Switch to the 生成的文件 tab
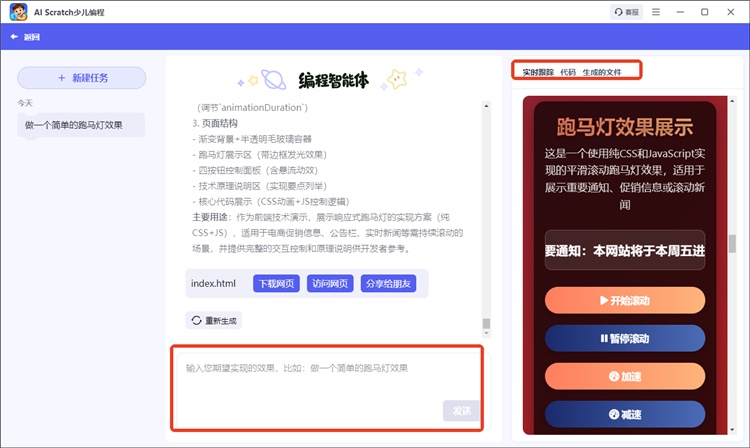 (x=602, y=72)
